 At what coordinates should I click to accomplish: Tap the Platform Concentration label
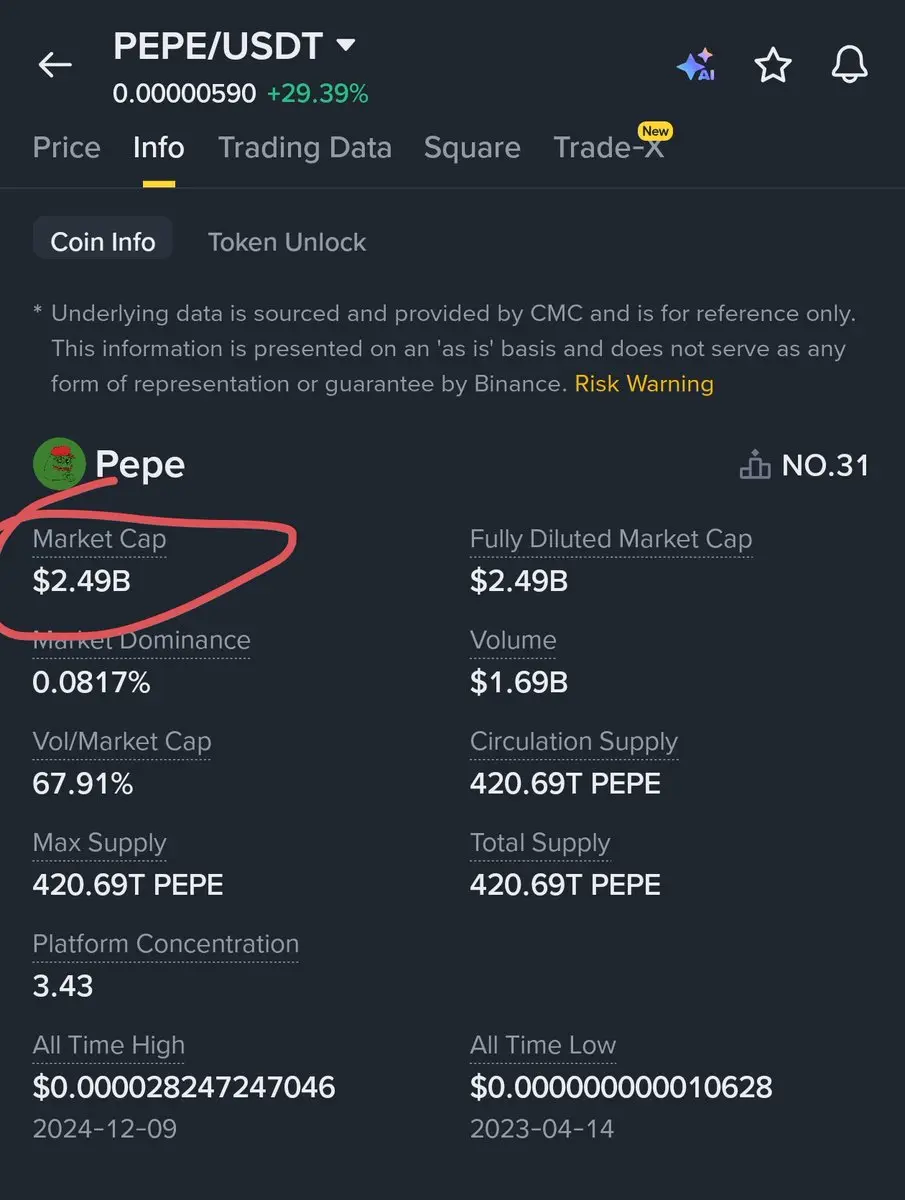click(x=166, y=944)
